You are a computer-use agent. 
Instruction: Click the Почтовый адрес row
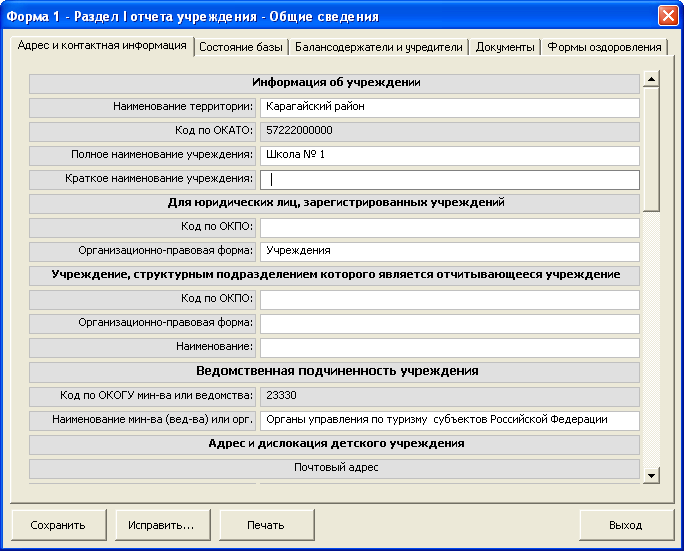(x=335, y=469)
